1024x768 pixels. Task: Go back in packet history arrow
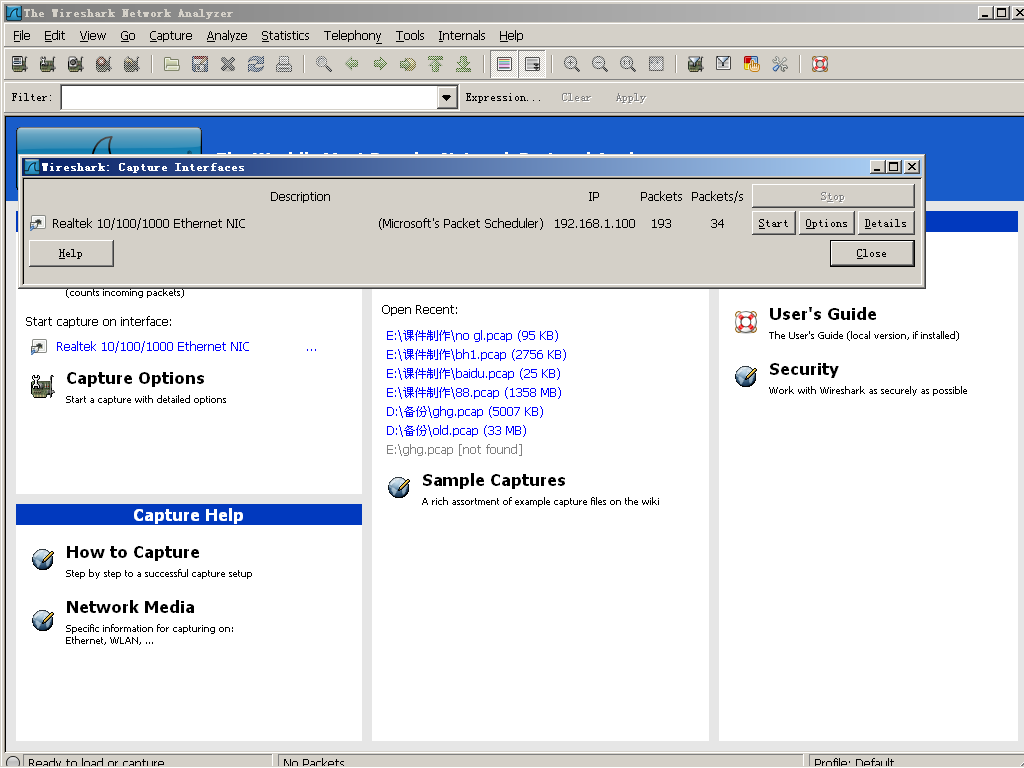point(352,64)
